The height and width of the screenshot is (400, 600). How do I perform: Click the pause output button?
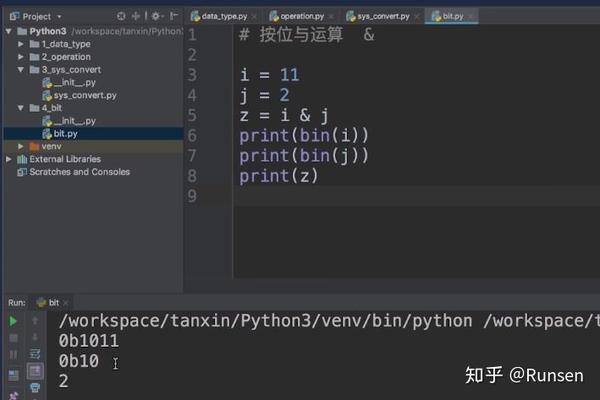(13, 354)
